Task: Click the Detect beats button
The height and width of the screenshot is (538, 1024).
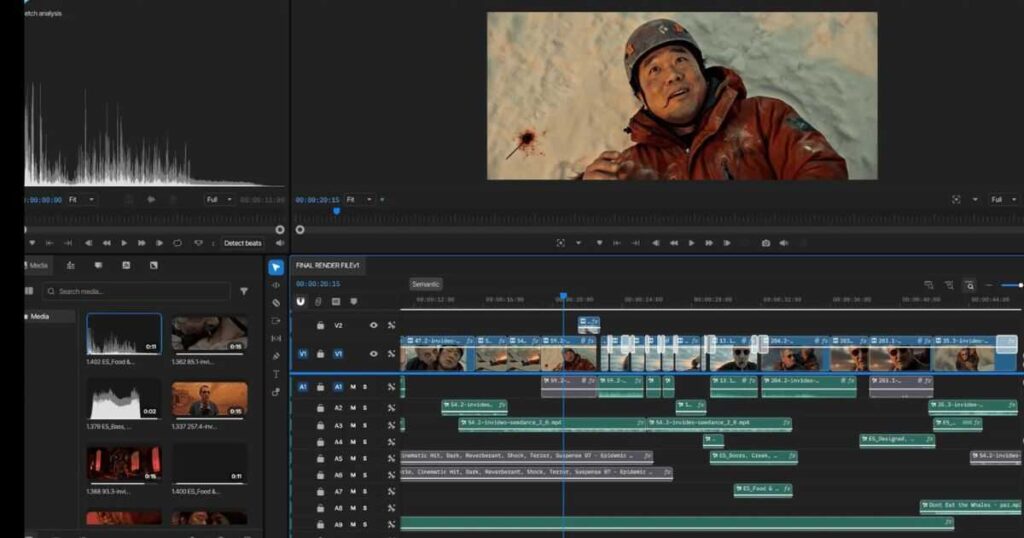Action: (x=242, y=243)
